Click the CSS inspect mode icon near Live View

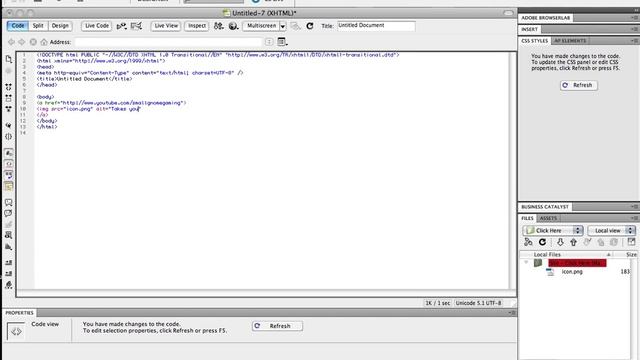point(136,26)
